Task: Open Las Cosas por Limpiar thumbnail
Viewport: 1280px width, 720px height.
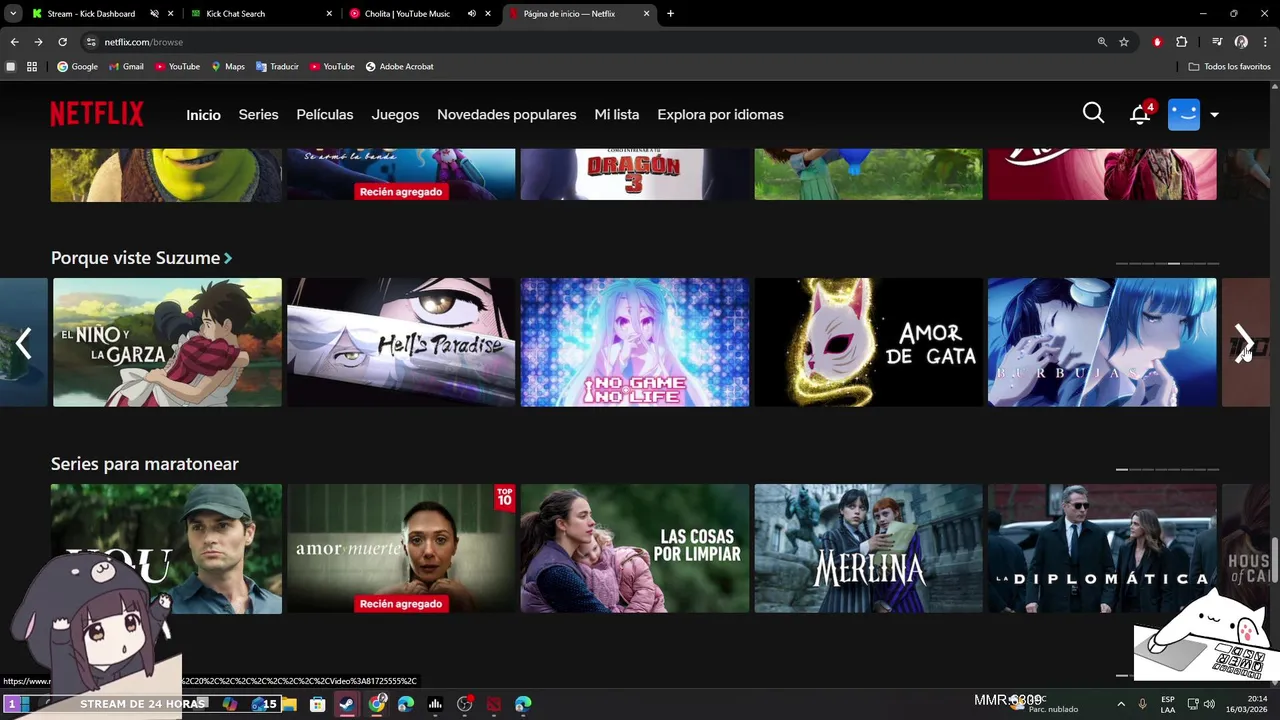Action: point(635,548)
